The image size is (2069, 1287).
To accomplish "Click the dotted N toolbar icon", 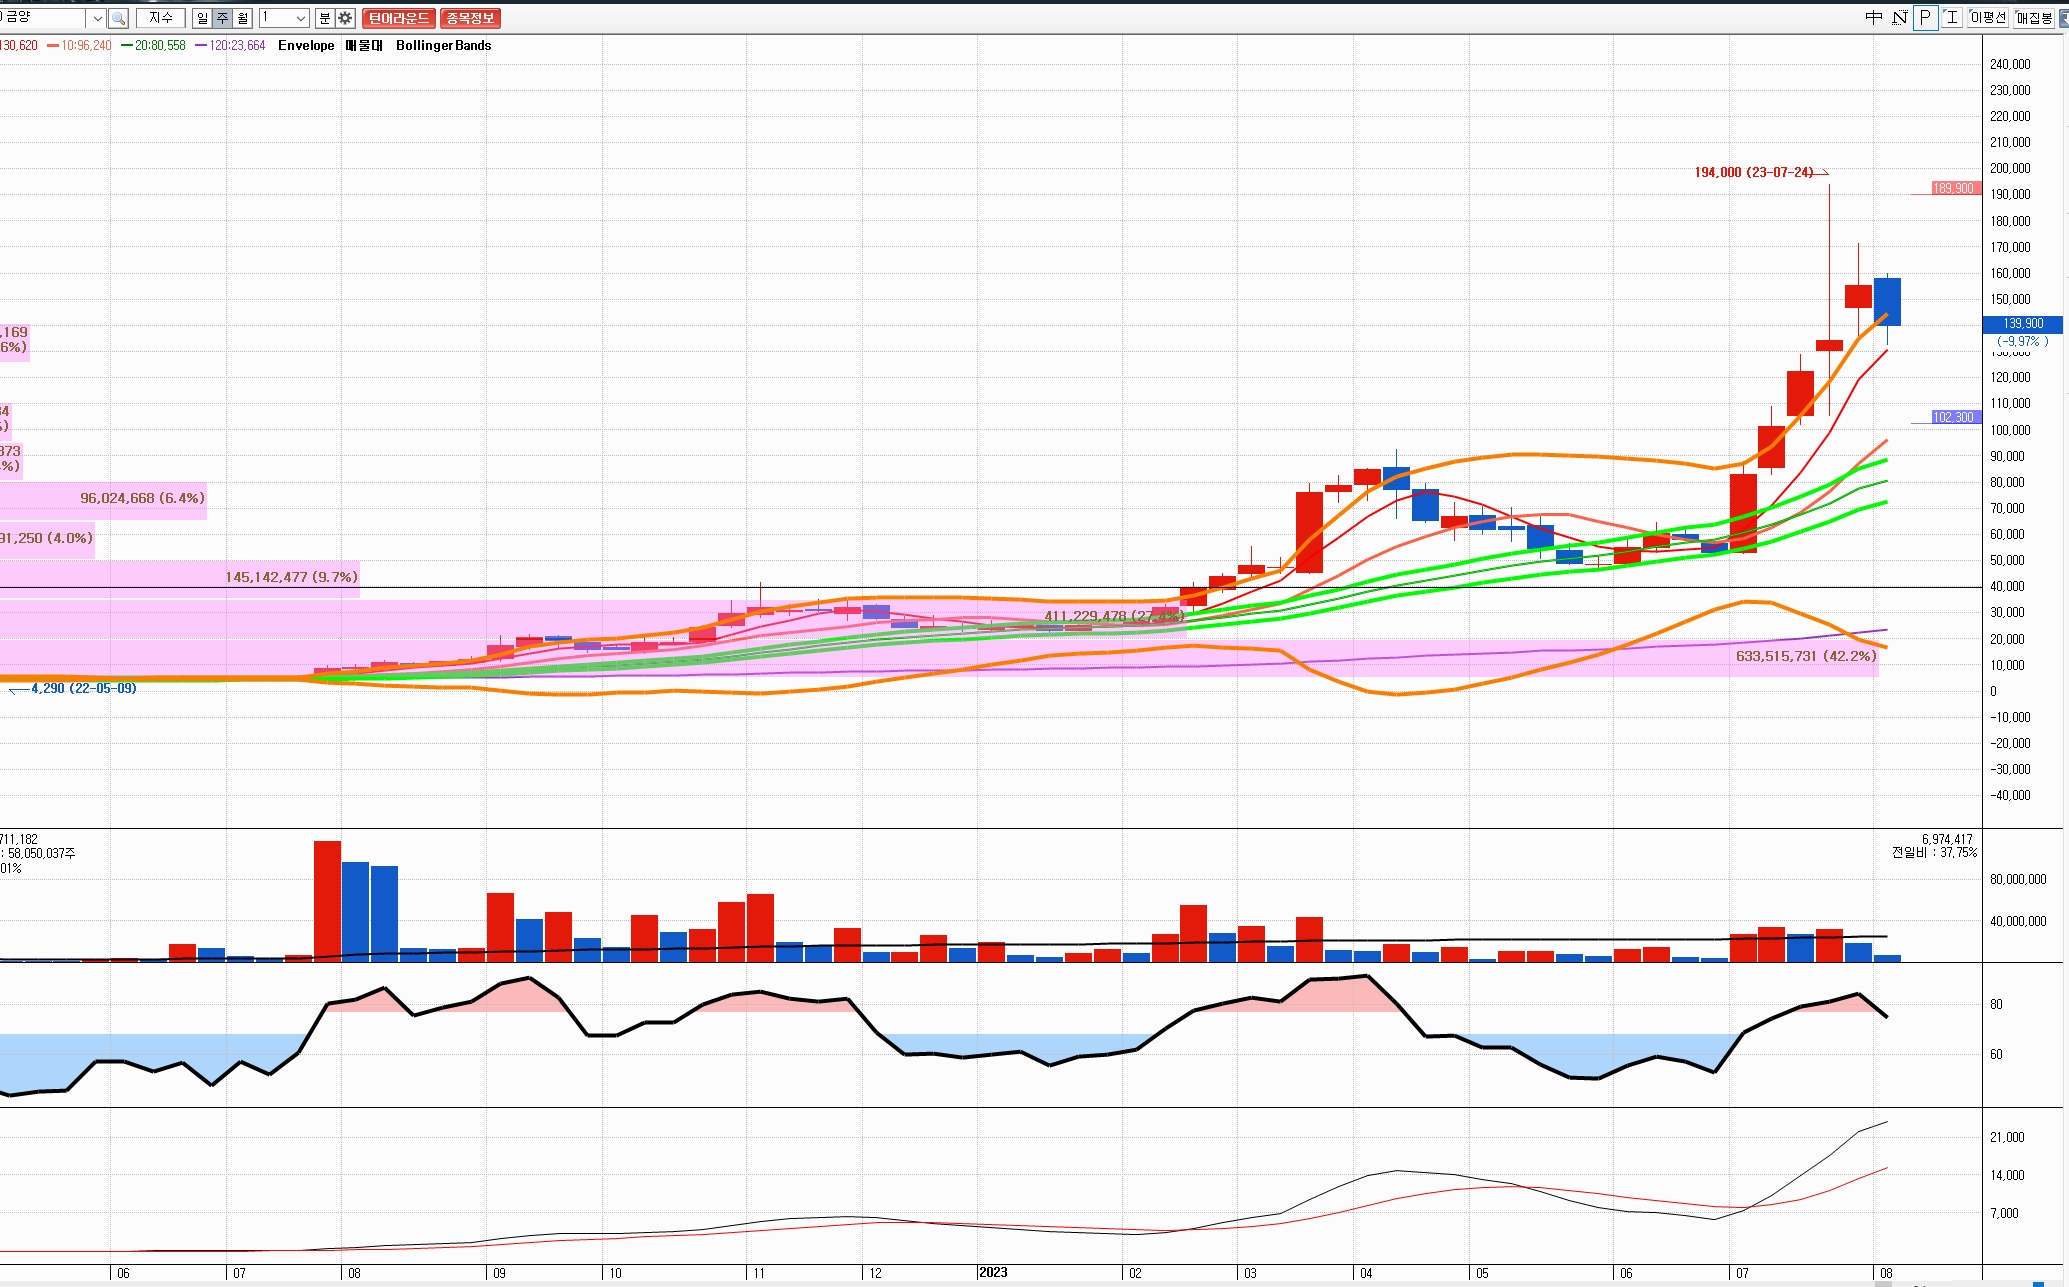I will pyautogui.click(x=1899, y=17).
